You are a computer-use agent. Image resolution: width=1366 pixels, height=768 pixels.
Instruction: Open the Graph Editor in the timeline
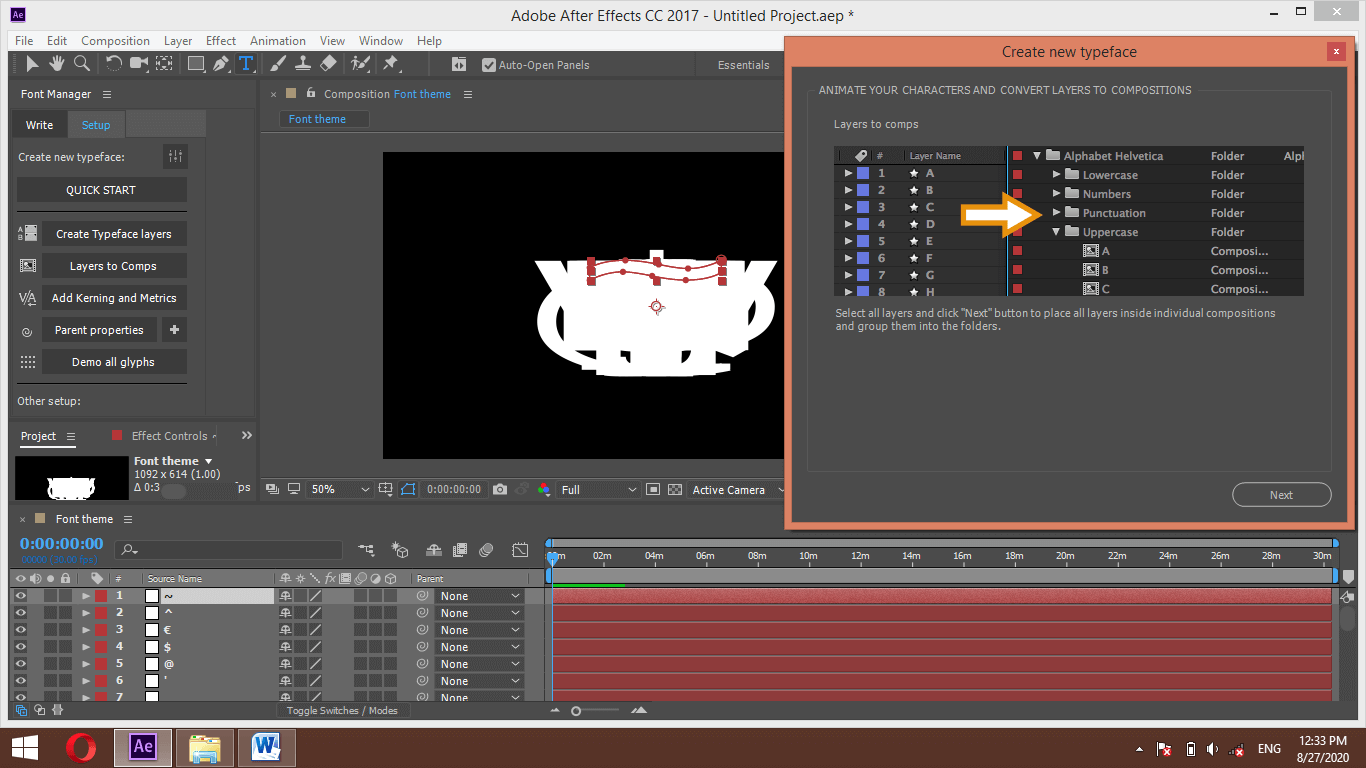click(x=520, y=550)
